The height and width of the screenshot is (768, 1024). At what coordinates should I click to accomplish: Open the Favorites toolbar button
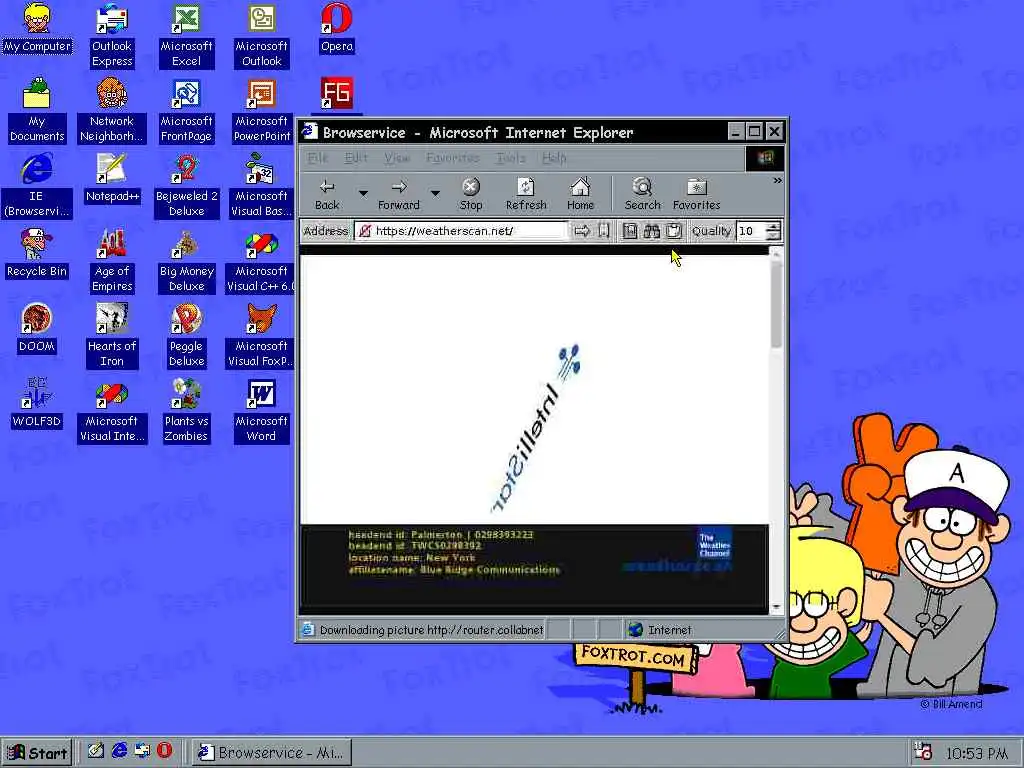696,195
